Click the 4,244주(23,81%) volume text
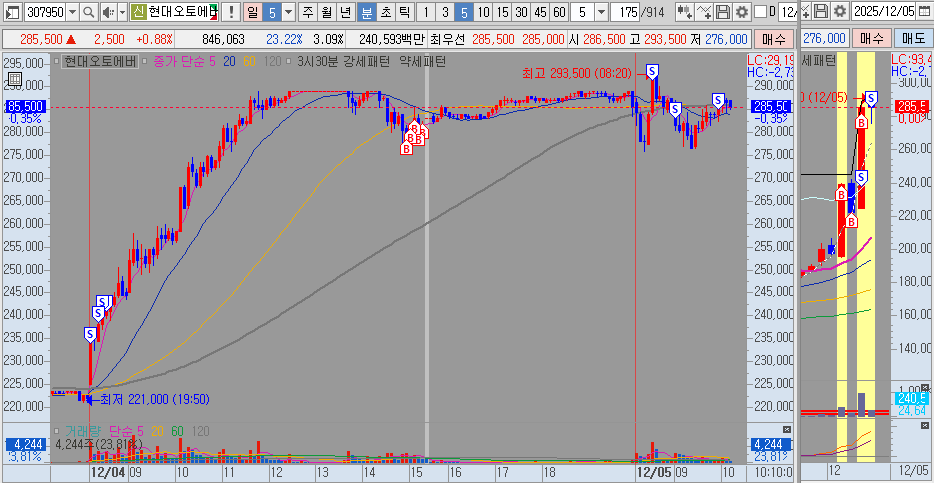 (98, 443)
